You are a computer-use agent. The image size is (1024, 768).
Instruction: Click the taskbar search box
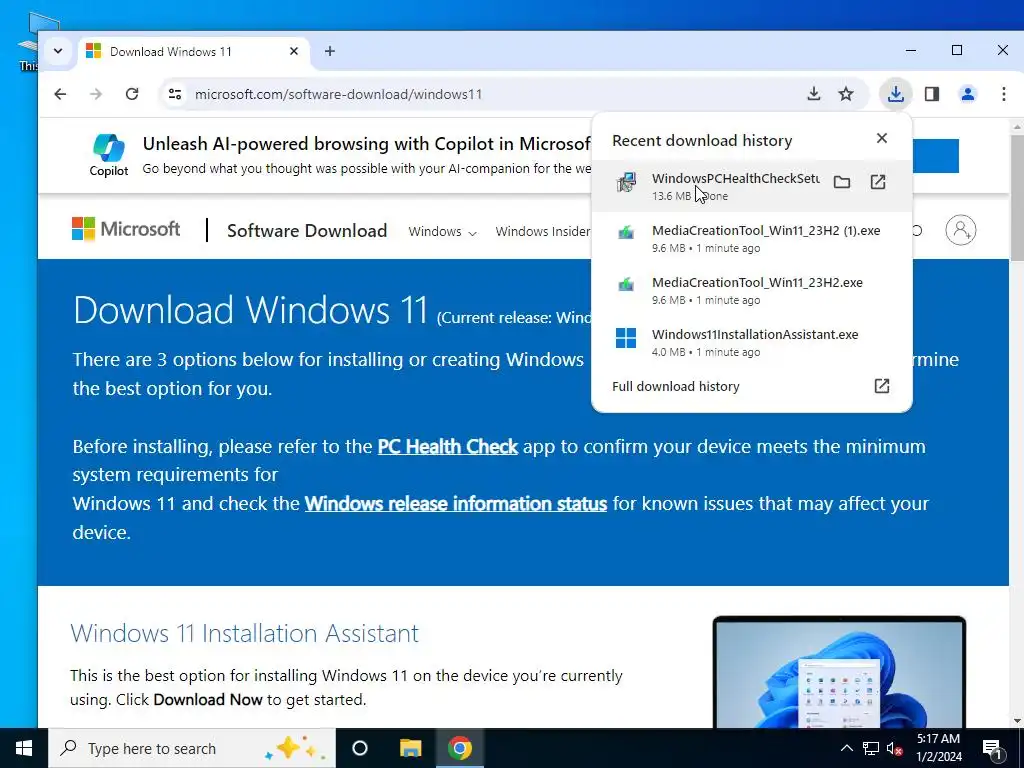click(x=192, y=748)
